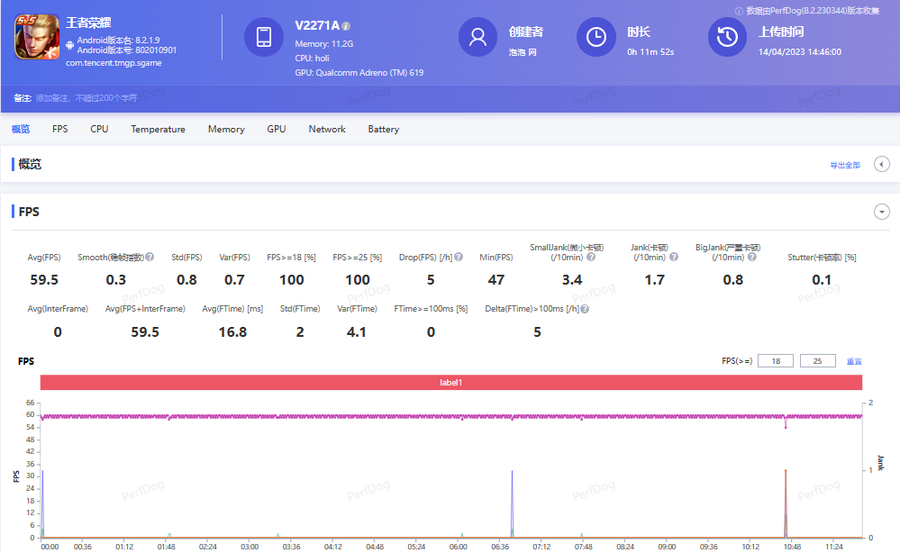Image resolution: width=900 pixels, height=553 pixels.
Task: Switch to the CPU tab
Action: click(99, 129)
